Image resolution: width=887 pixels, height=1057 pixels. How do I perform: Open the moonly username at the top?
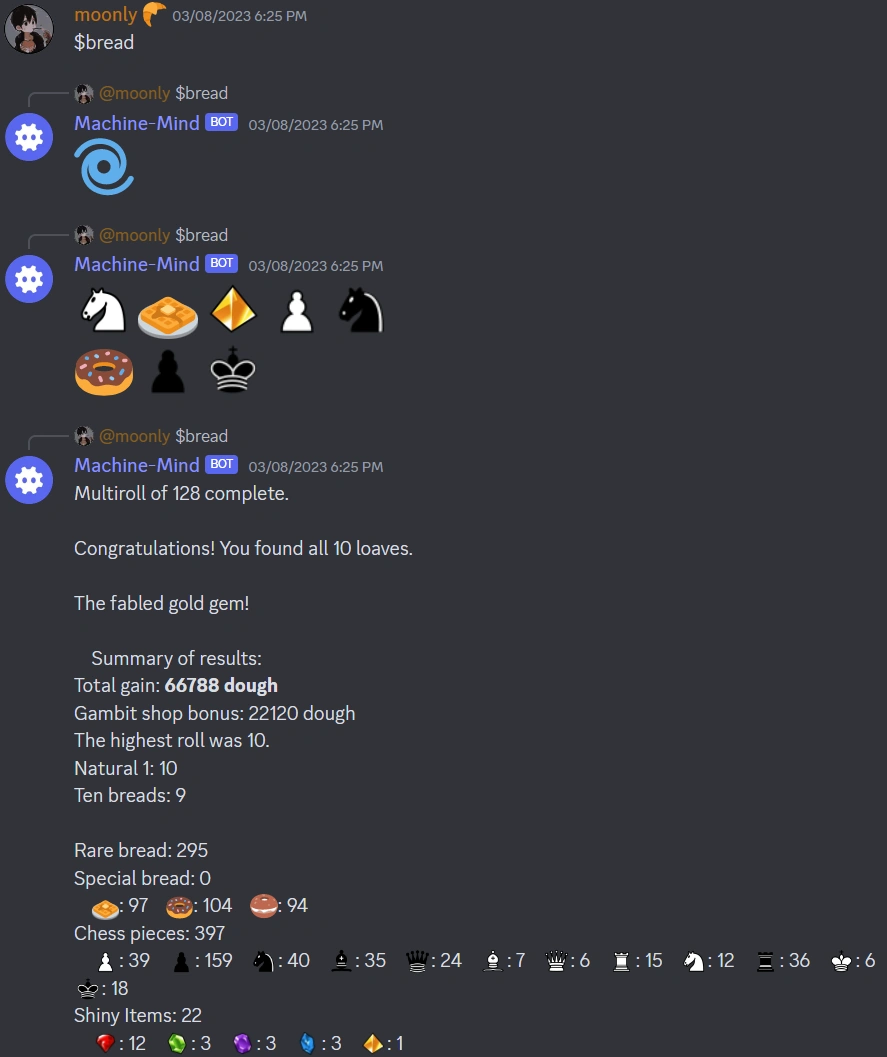(x=106, y=14)
